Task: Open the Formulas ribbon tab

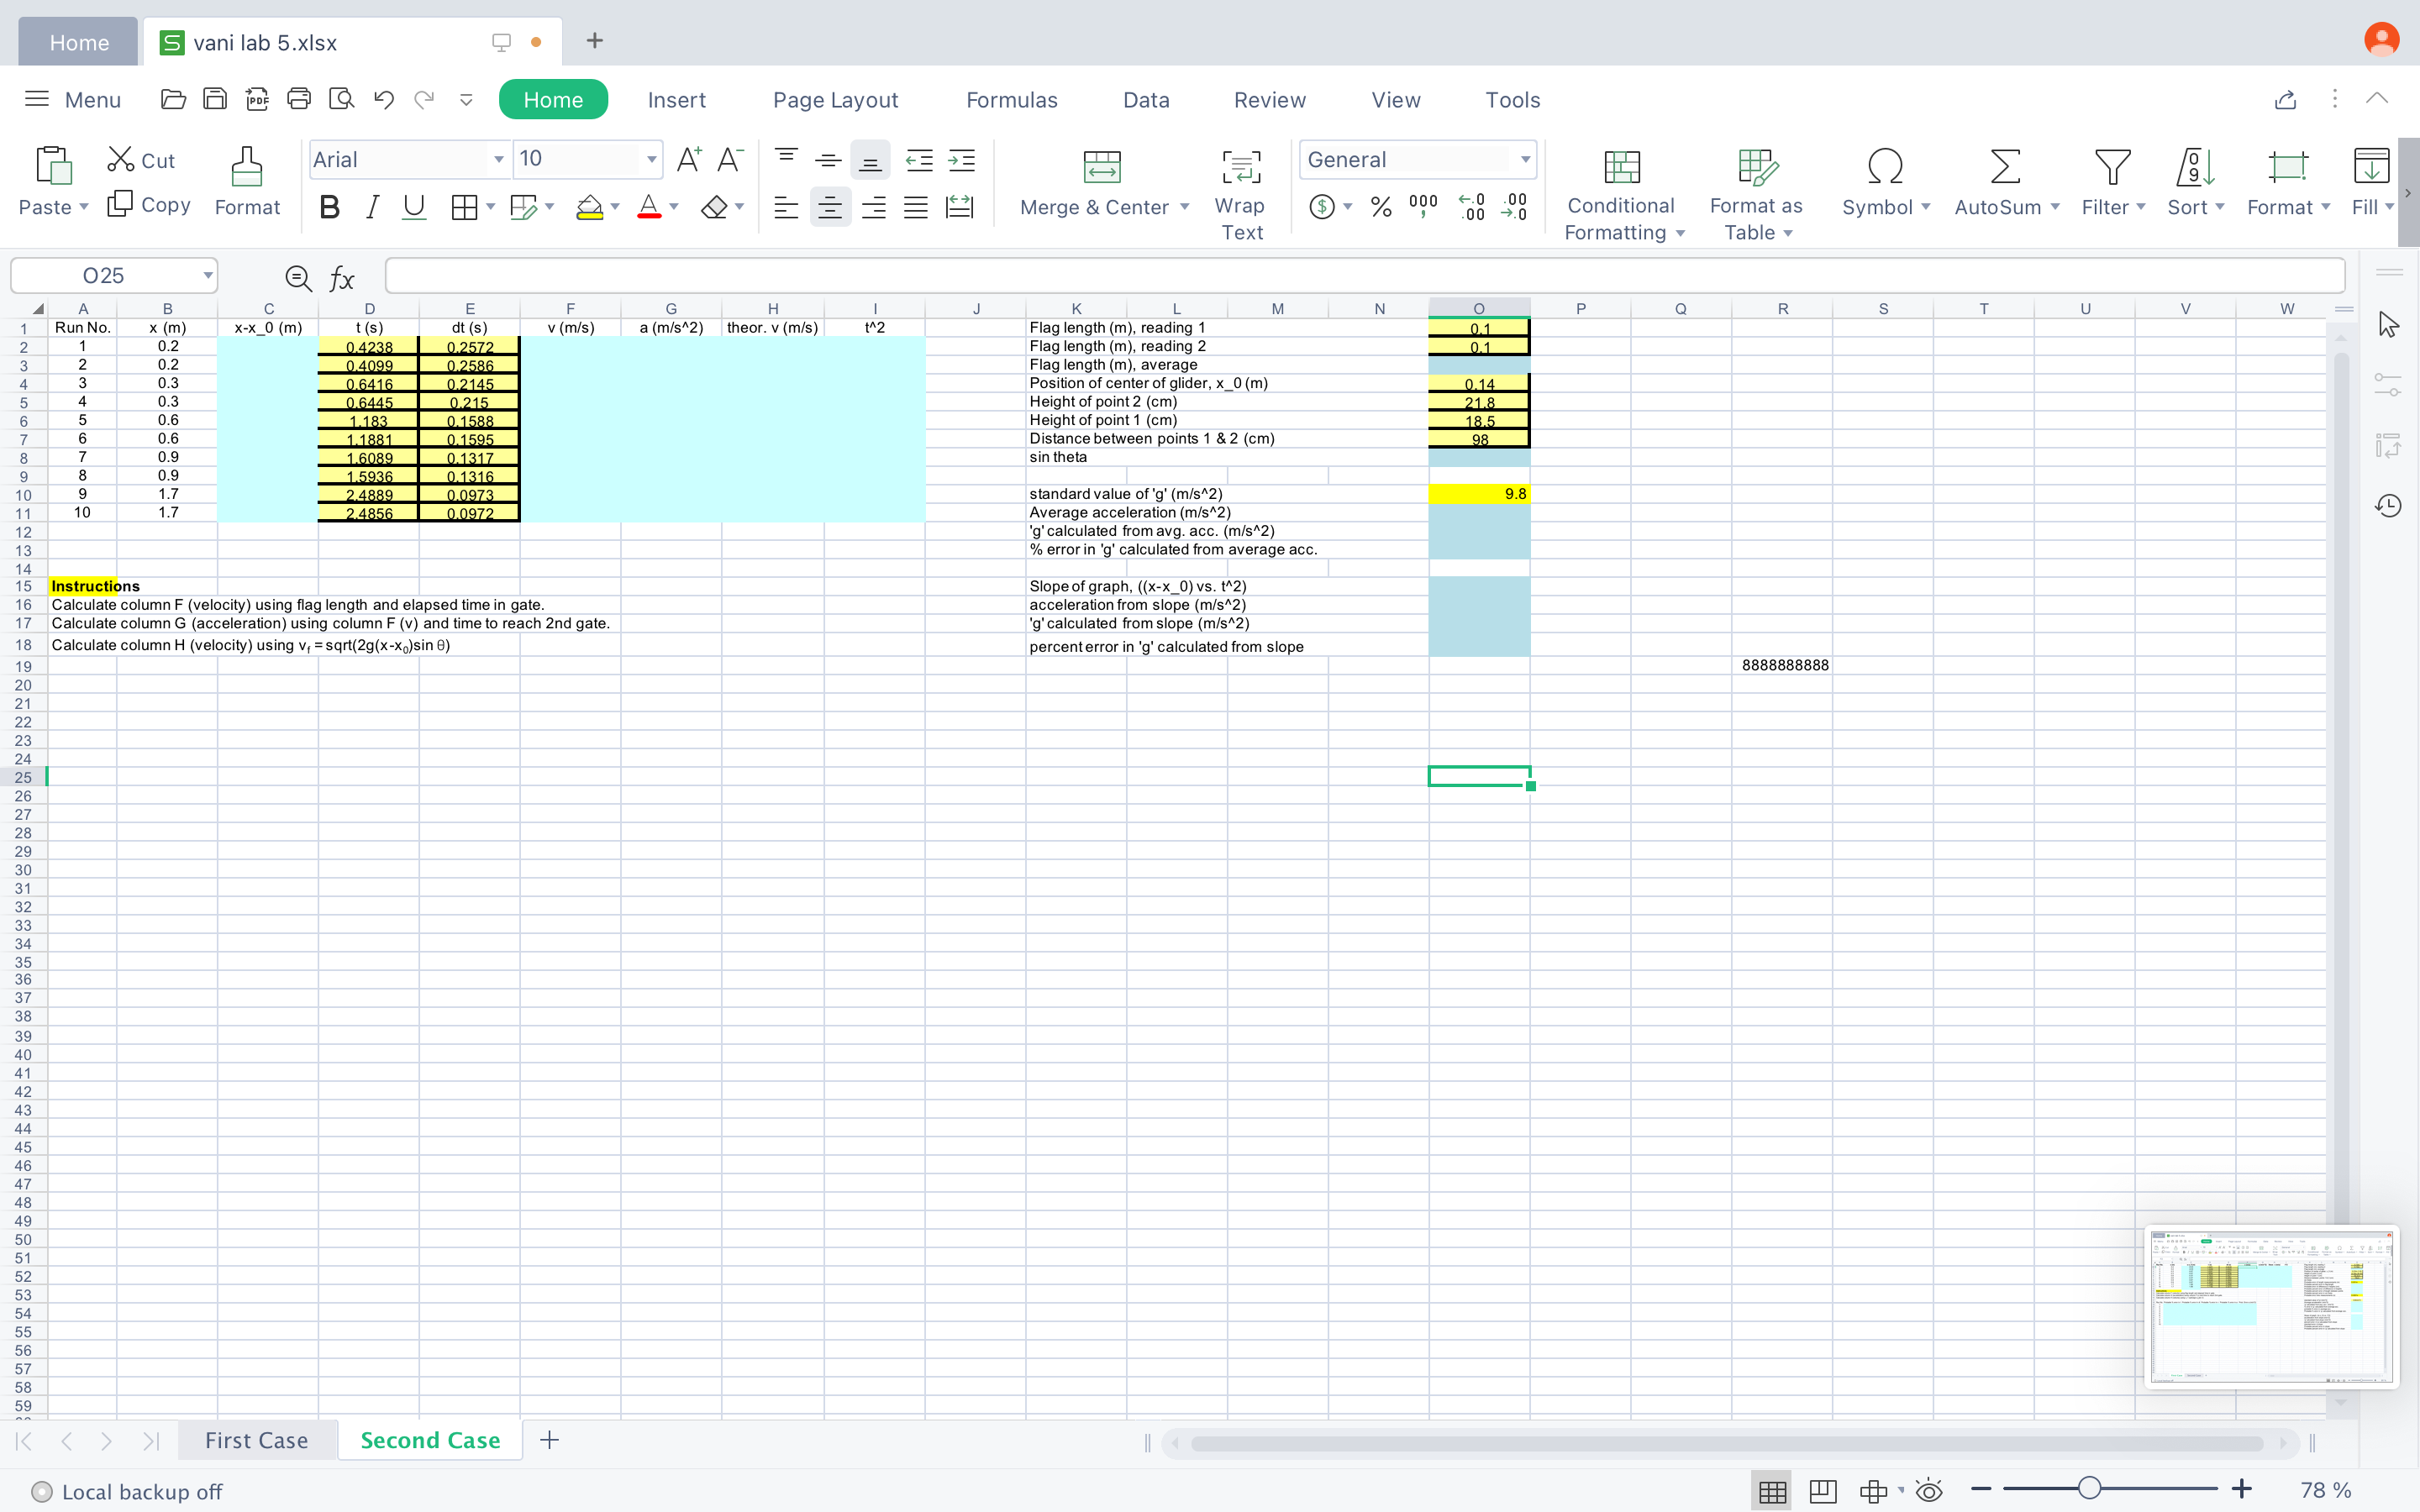Action: pos(1012,99)
